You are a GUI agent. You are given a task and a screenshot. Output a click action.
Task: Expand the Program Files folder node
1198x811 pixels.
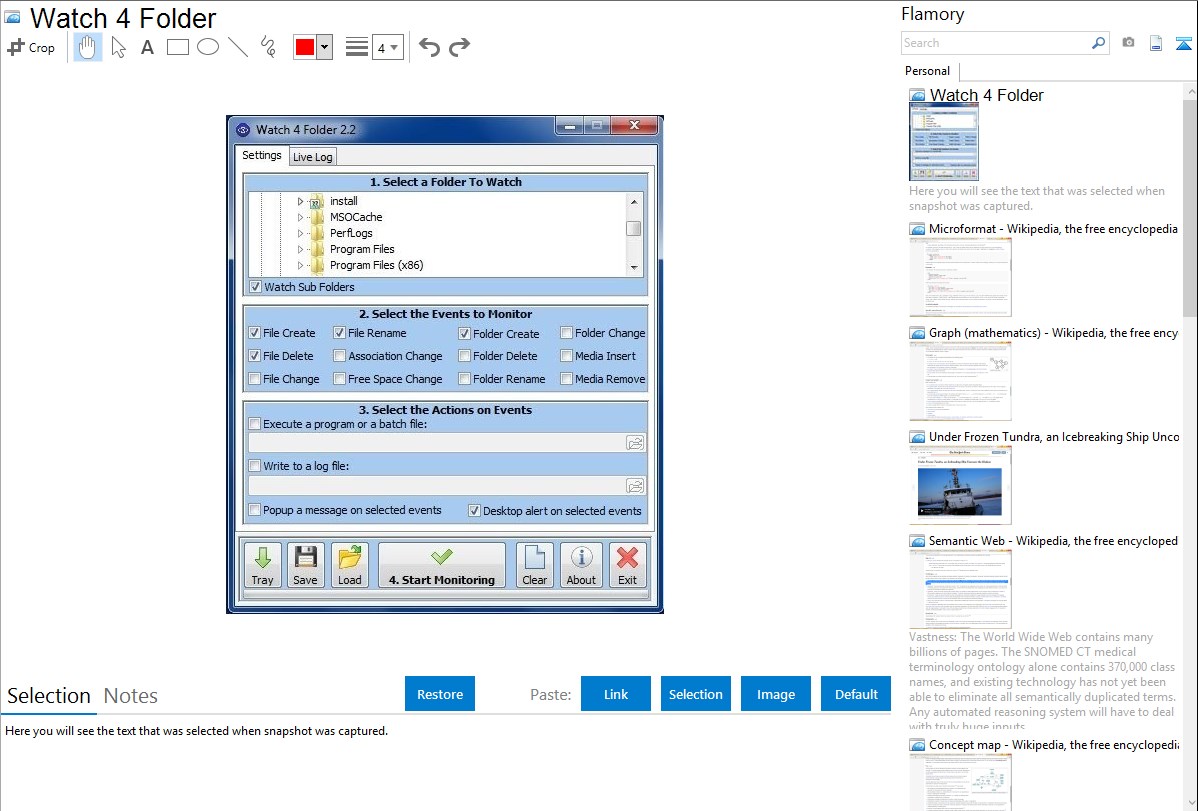pyautogui.click(x=300, y=249)
